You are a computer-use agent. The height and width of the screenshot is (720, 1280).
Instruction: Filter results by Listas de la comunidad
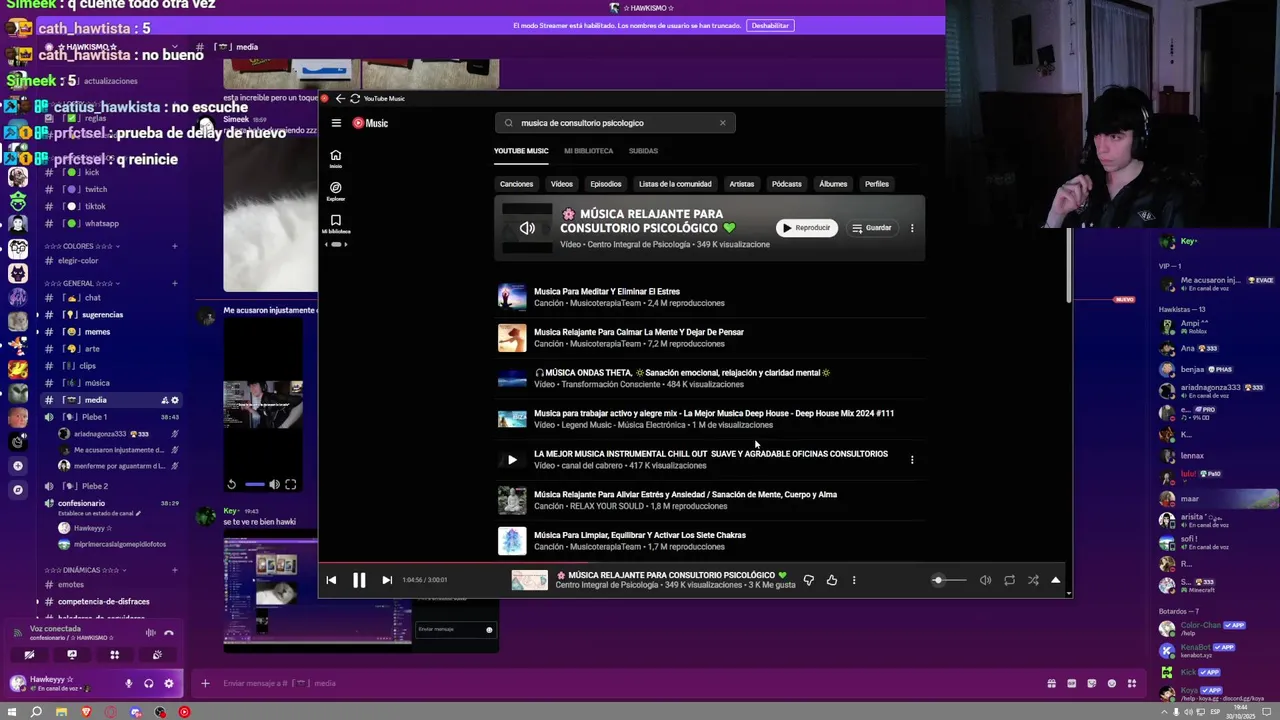[x=675, y=184]
